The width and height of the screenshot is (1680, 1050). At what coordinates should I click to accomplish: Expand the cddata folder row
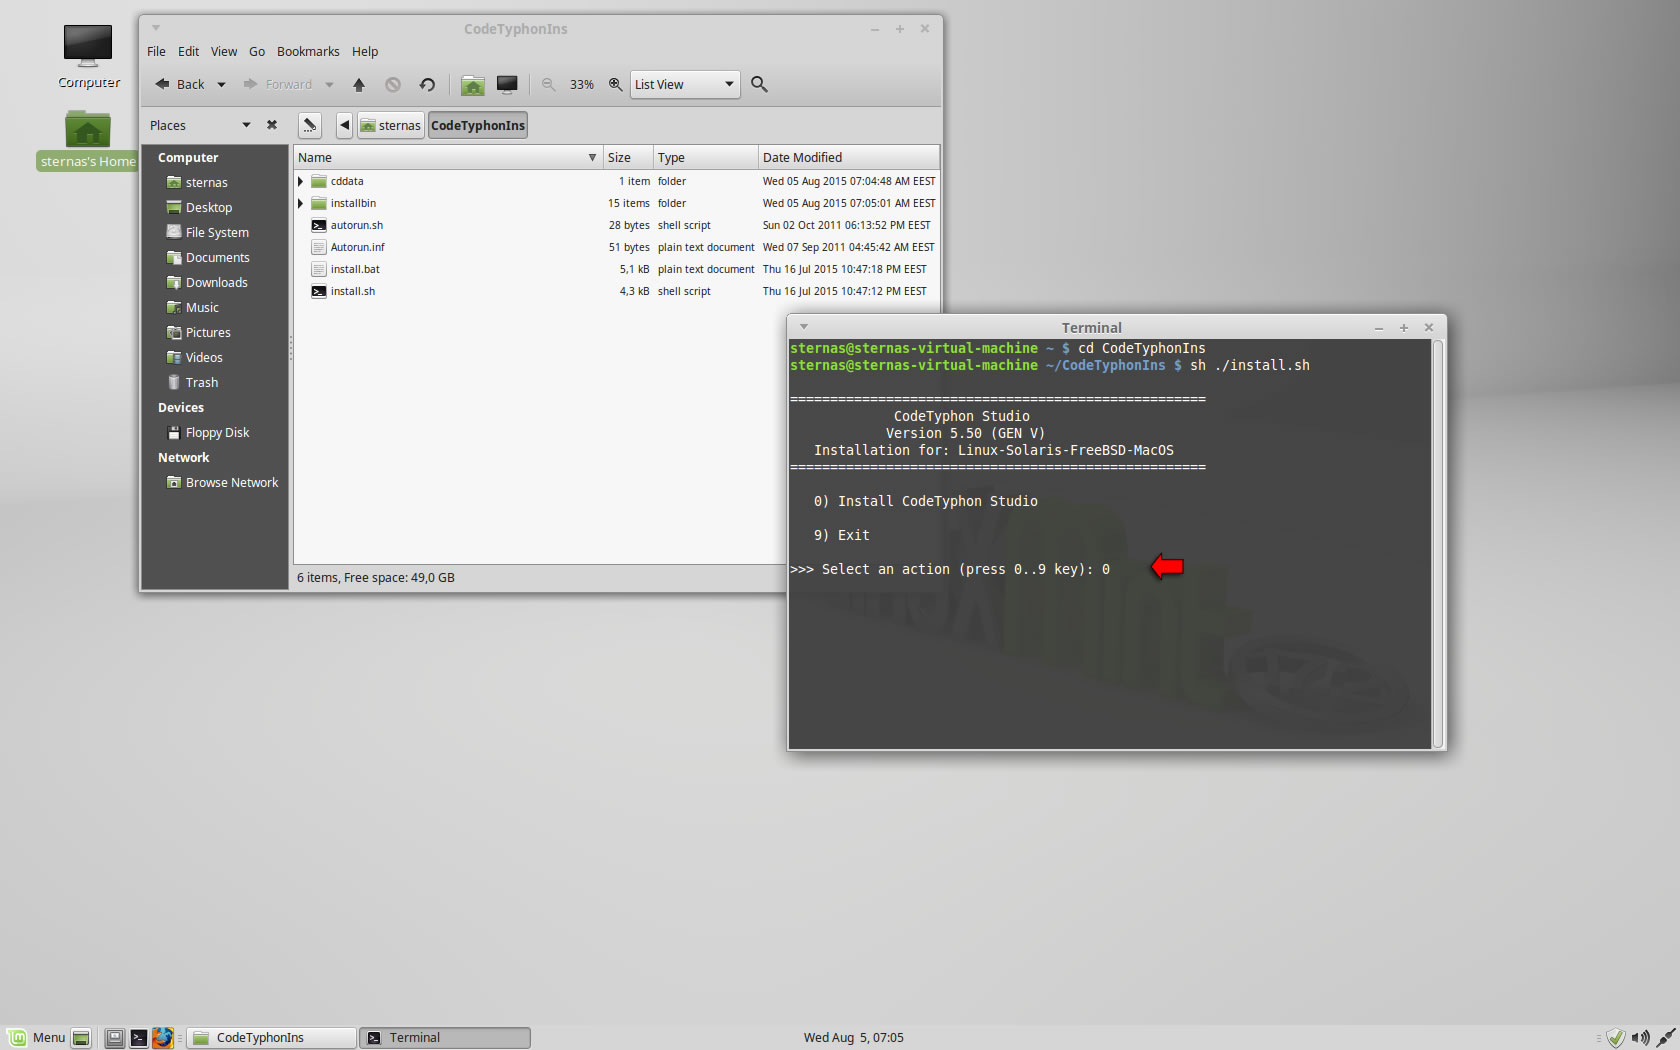pyautogui.click(x=300, y=181)
